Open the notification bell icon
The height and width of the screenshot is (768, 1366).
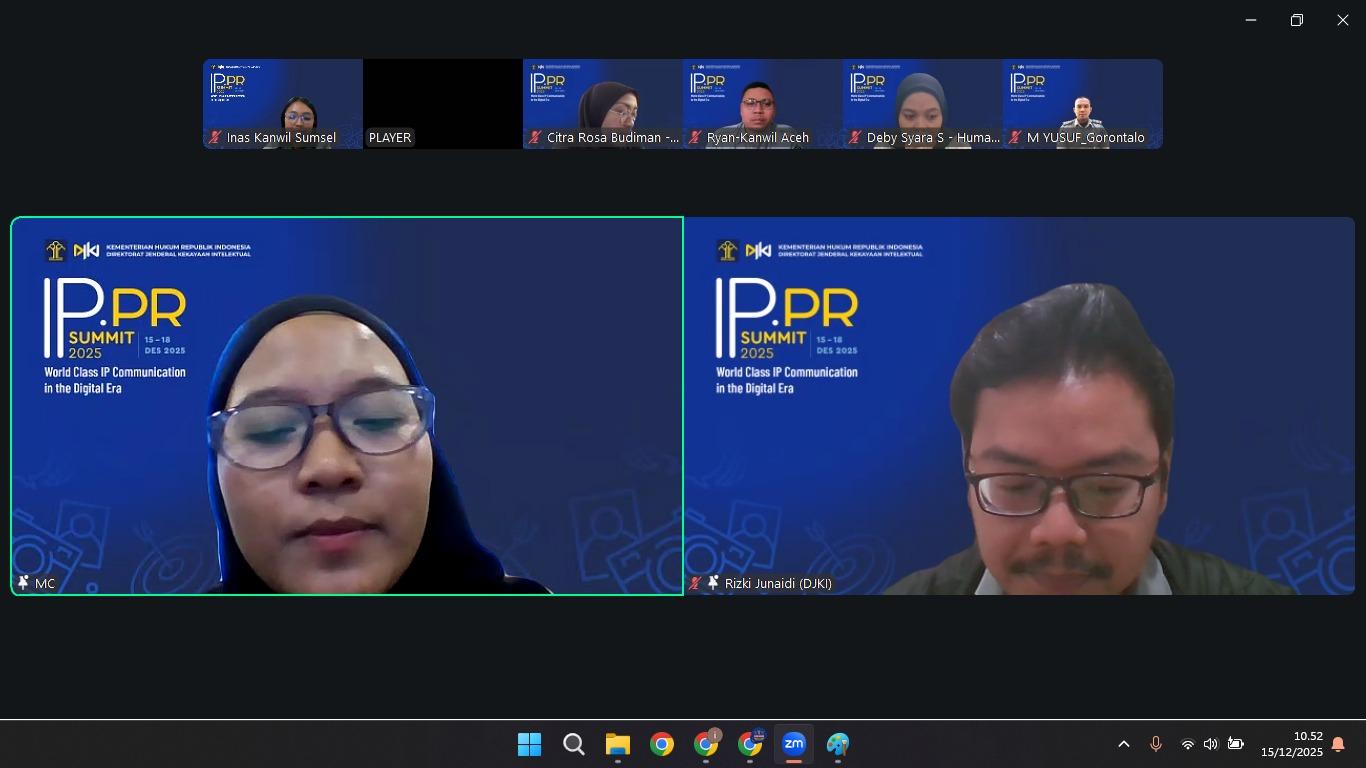(x=1338, y=744)
